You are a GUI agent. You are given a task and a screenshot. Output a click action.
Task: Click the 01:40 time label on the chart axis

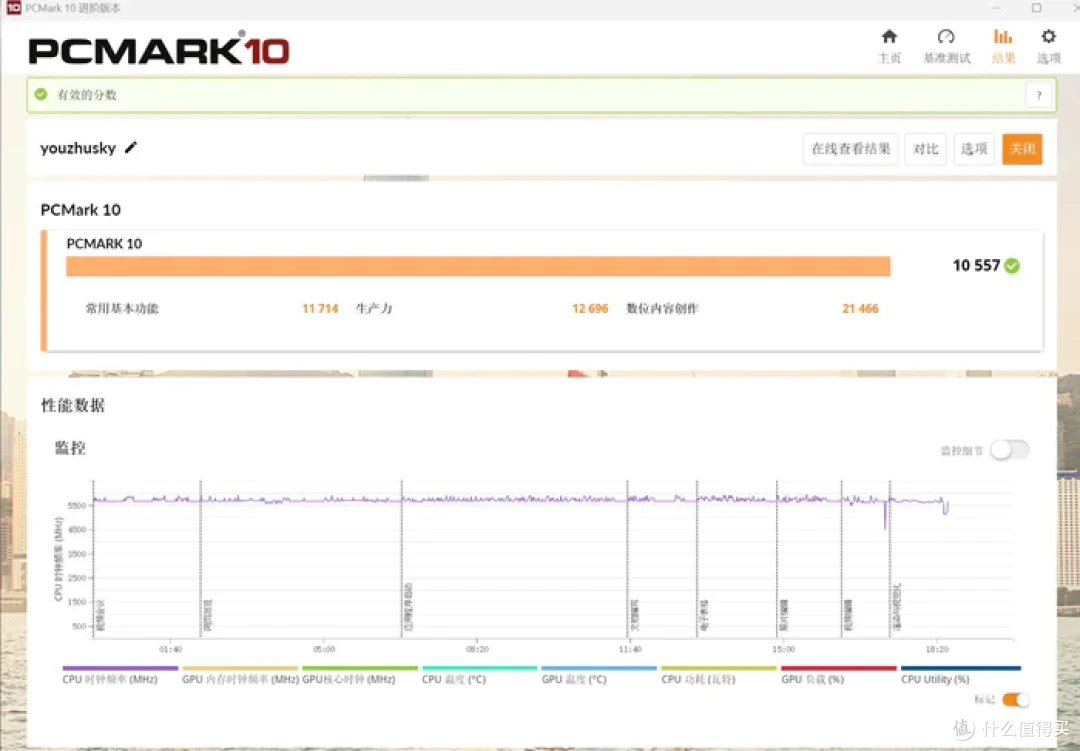(x=170, y=649)
